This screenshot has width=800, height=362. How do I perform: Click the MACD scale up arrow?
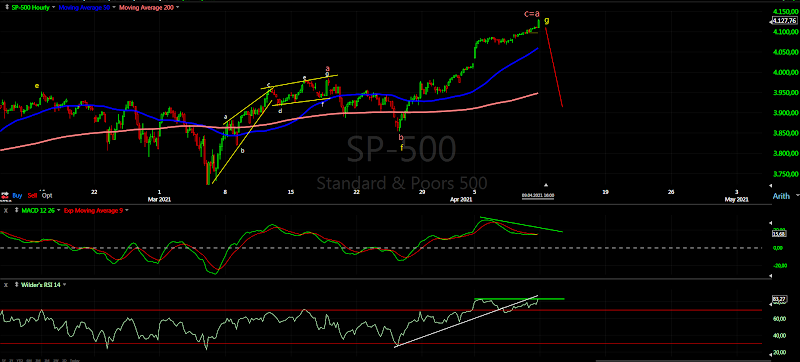(770, 222)
